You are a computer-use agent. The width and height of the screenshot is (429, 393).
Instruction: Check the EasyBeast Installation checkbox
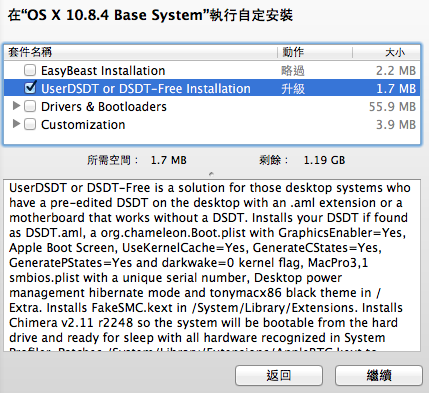[30, 70]
